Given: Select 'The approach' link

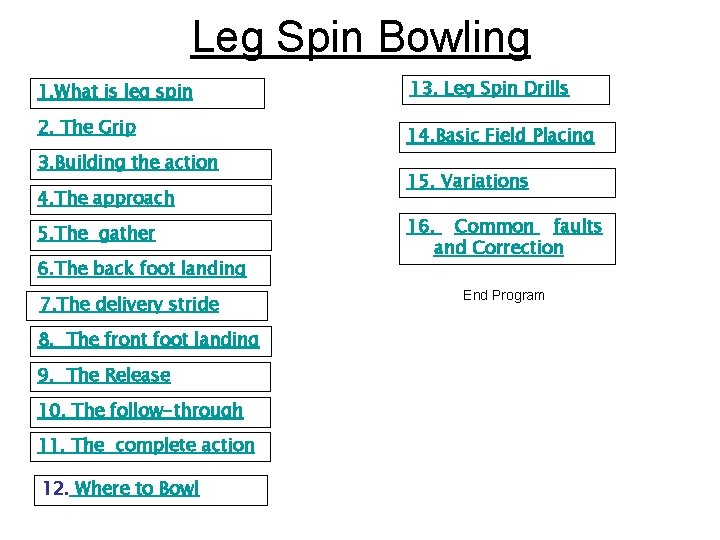Looking at the screenshot, I should [x=106, y=198].
